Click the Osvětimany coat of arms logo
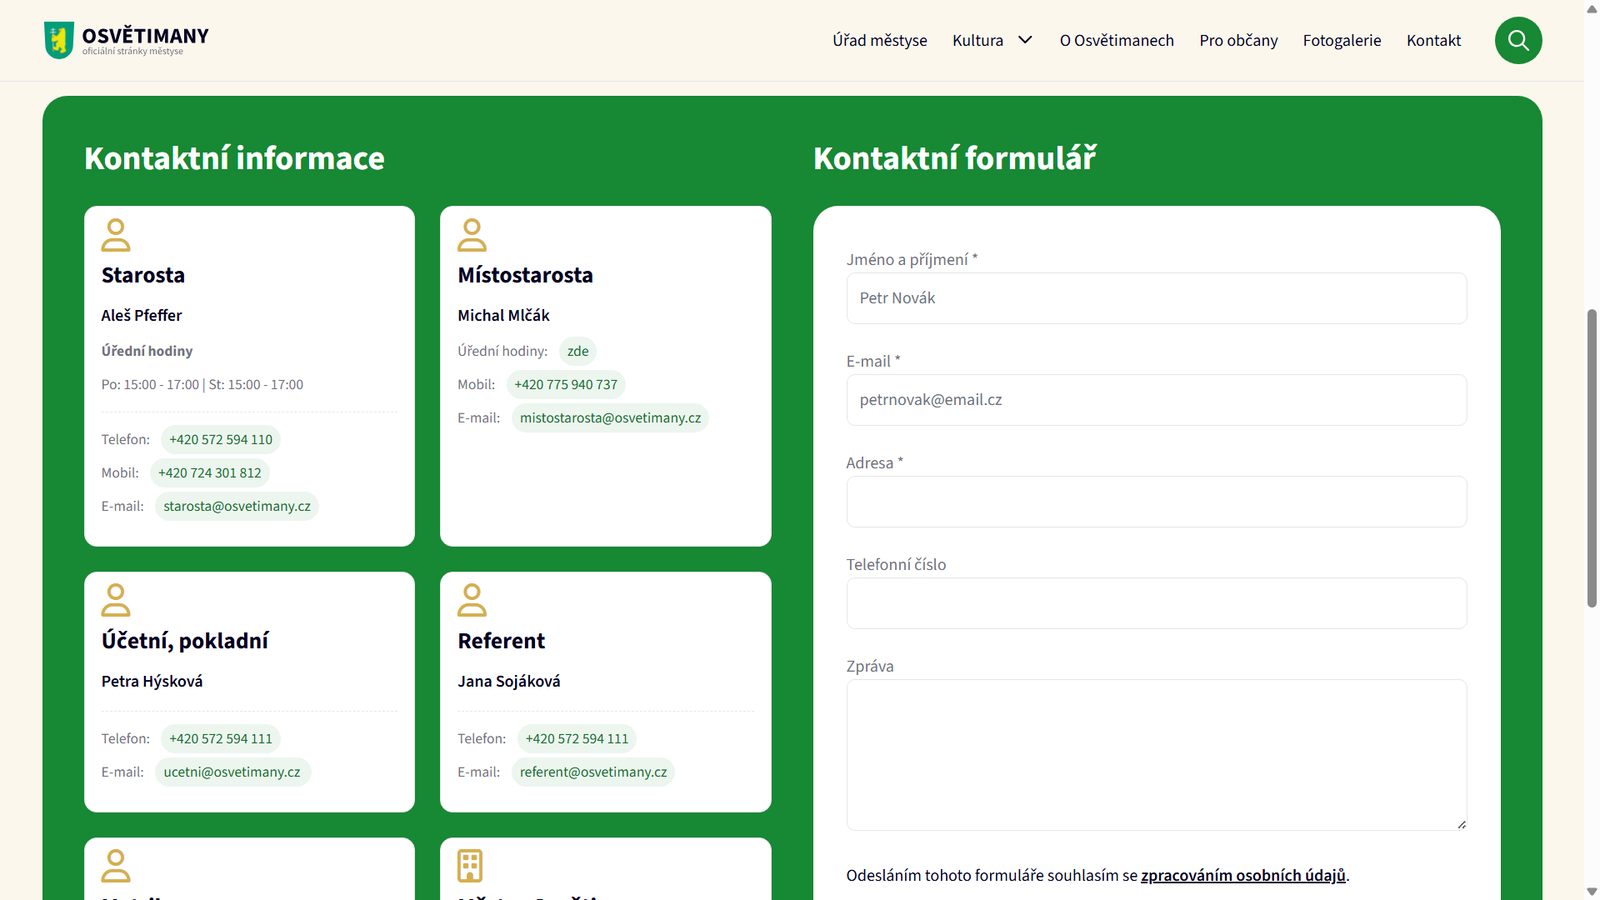1600x900 pixels. pos(60,40)
